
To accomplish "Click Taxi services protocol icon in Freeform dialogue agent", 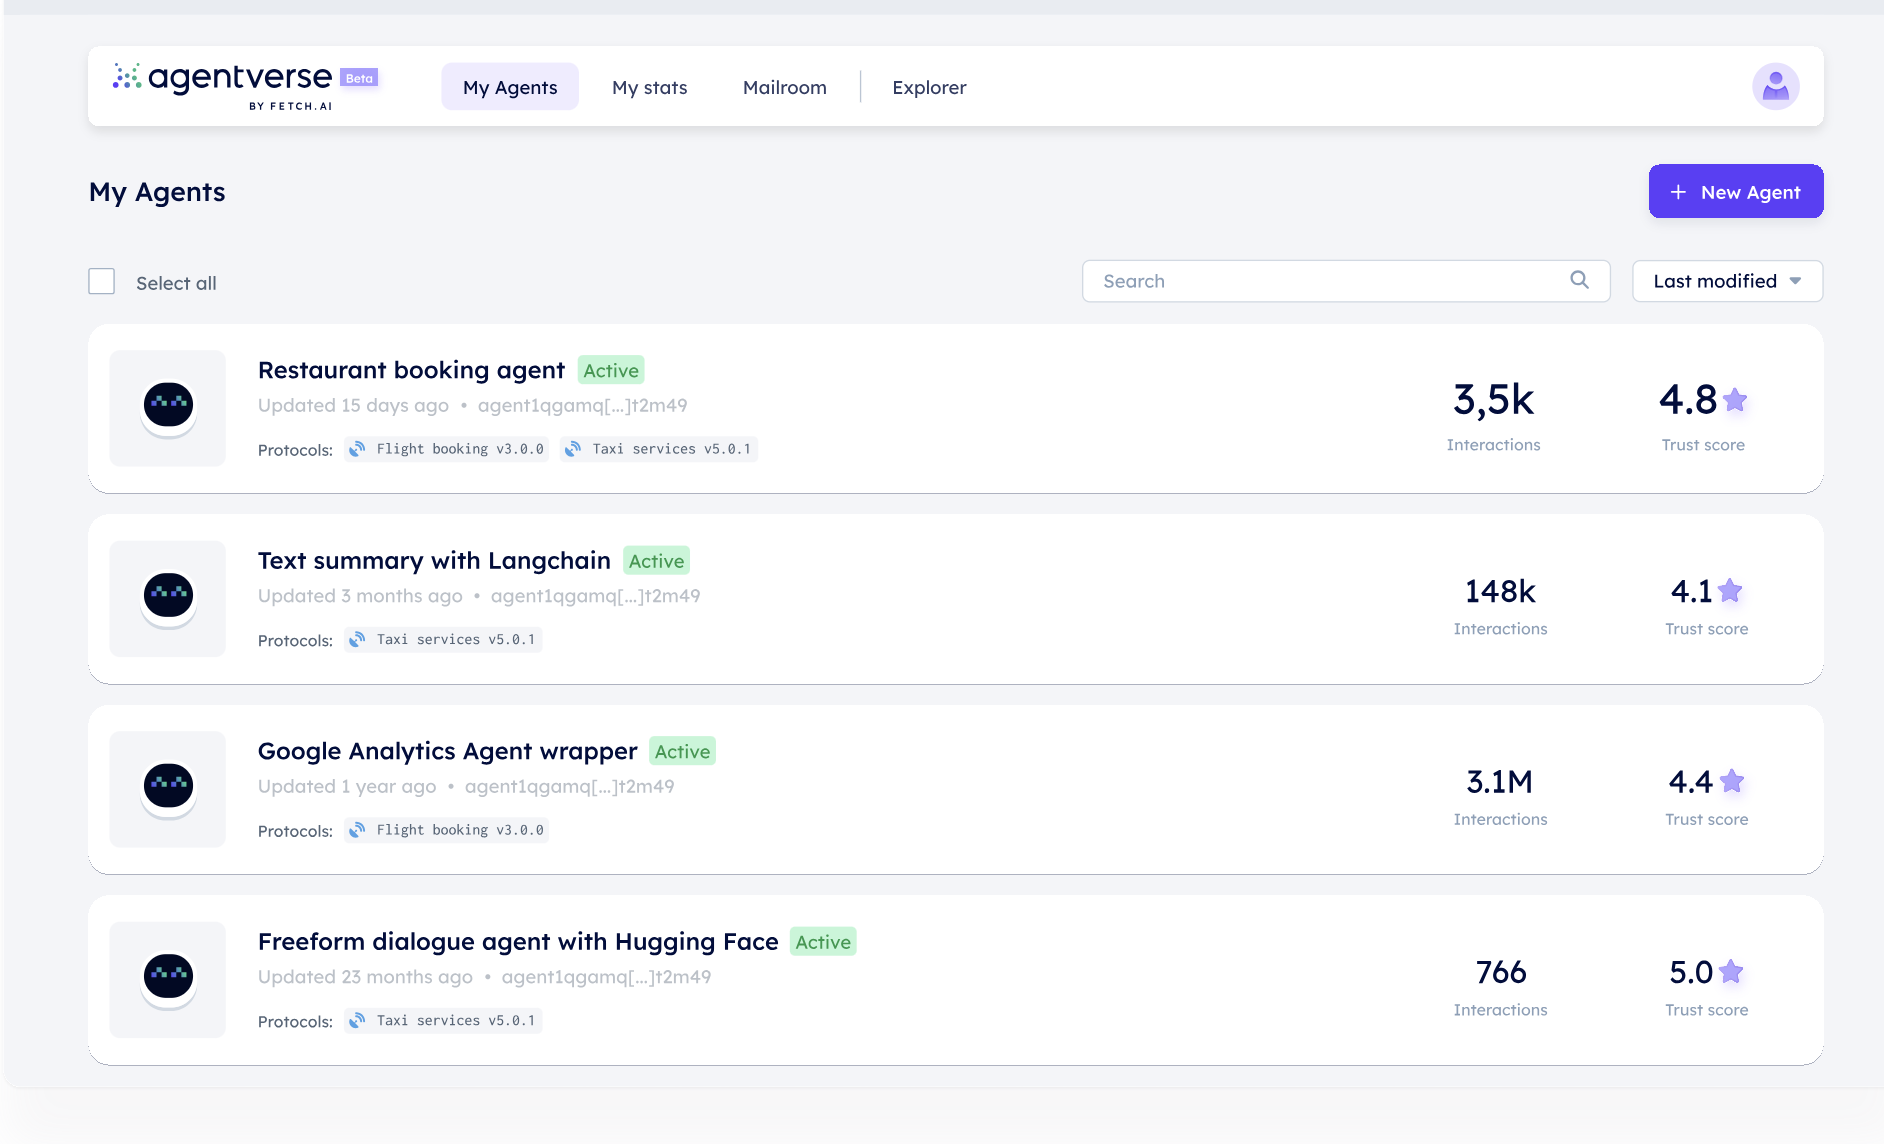I will (357, 1020).
